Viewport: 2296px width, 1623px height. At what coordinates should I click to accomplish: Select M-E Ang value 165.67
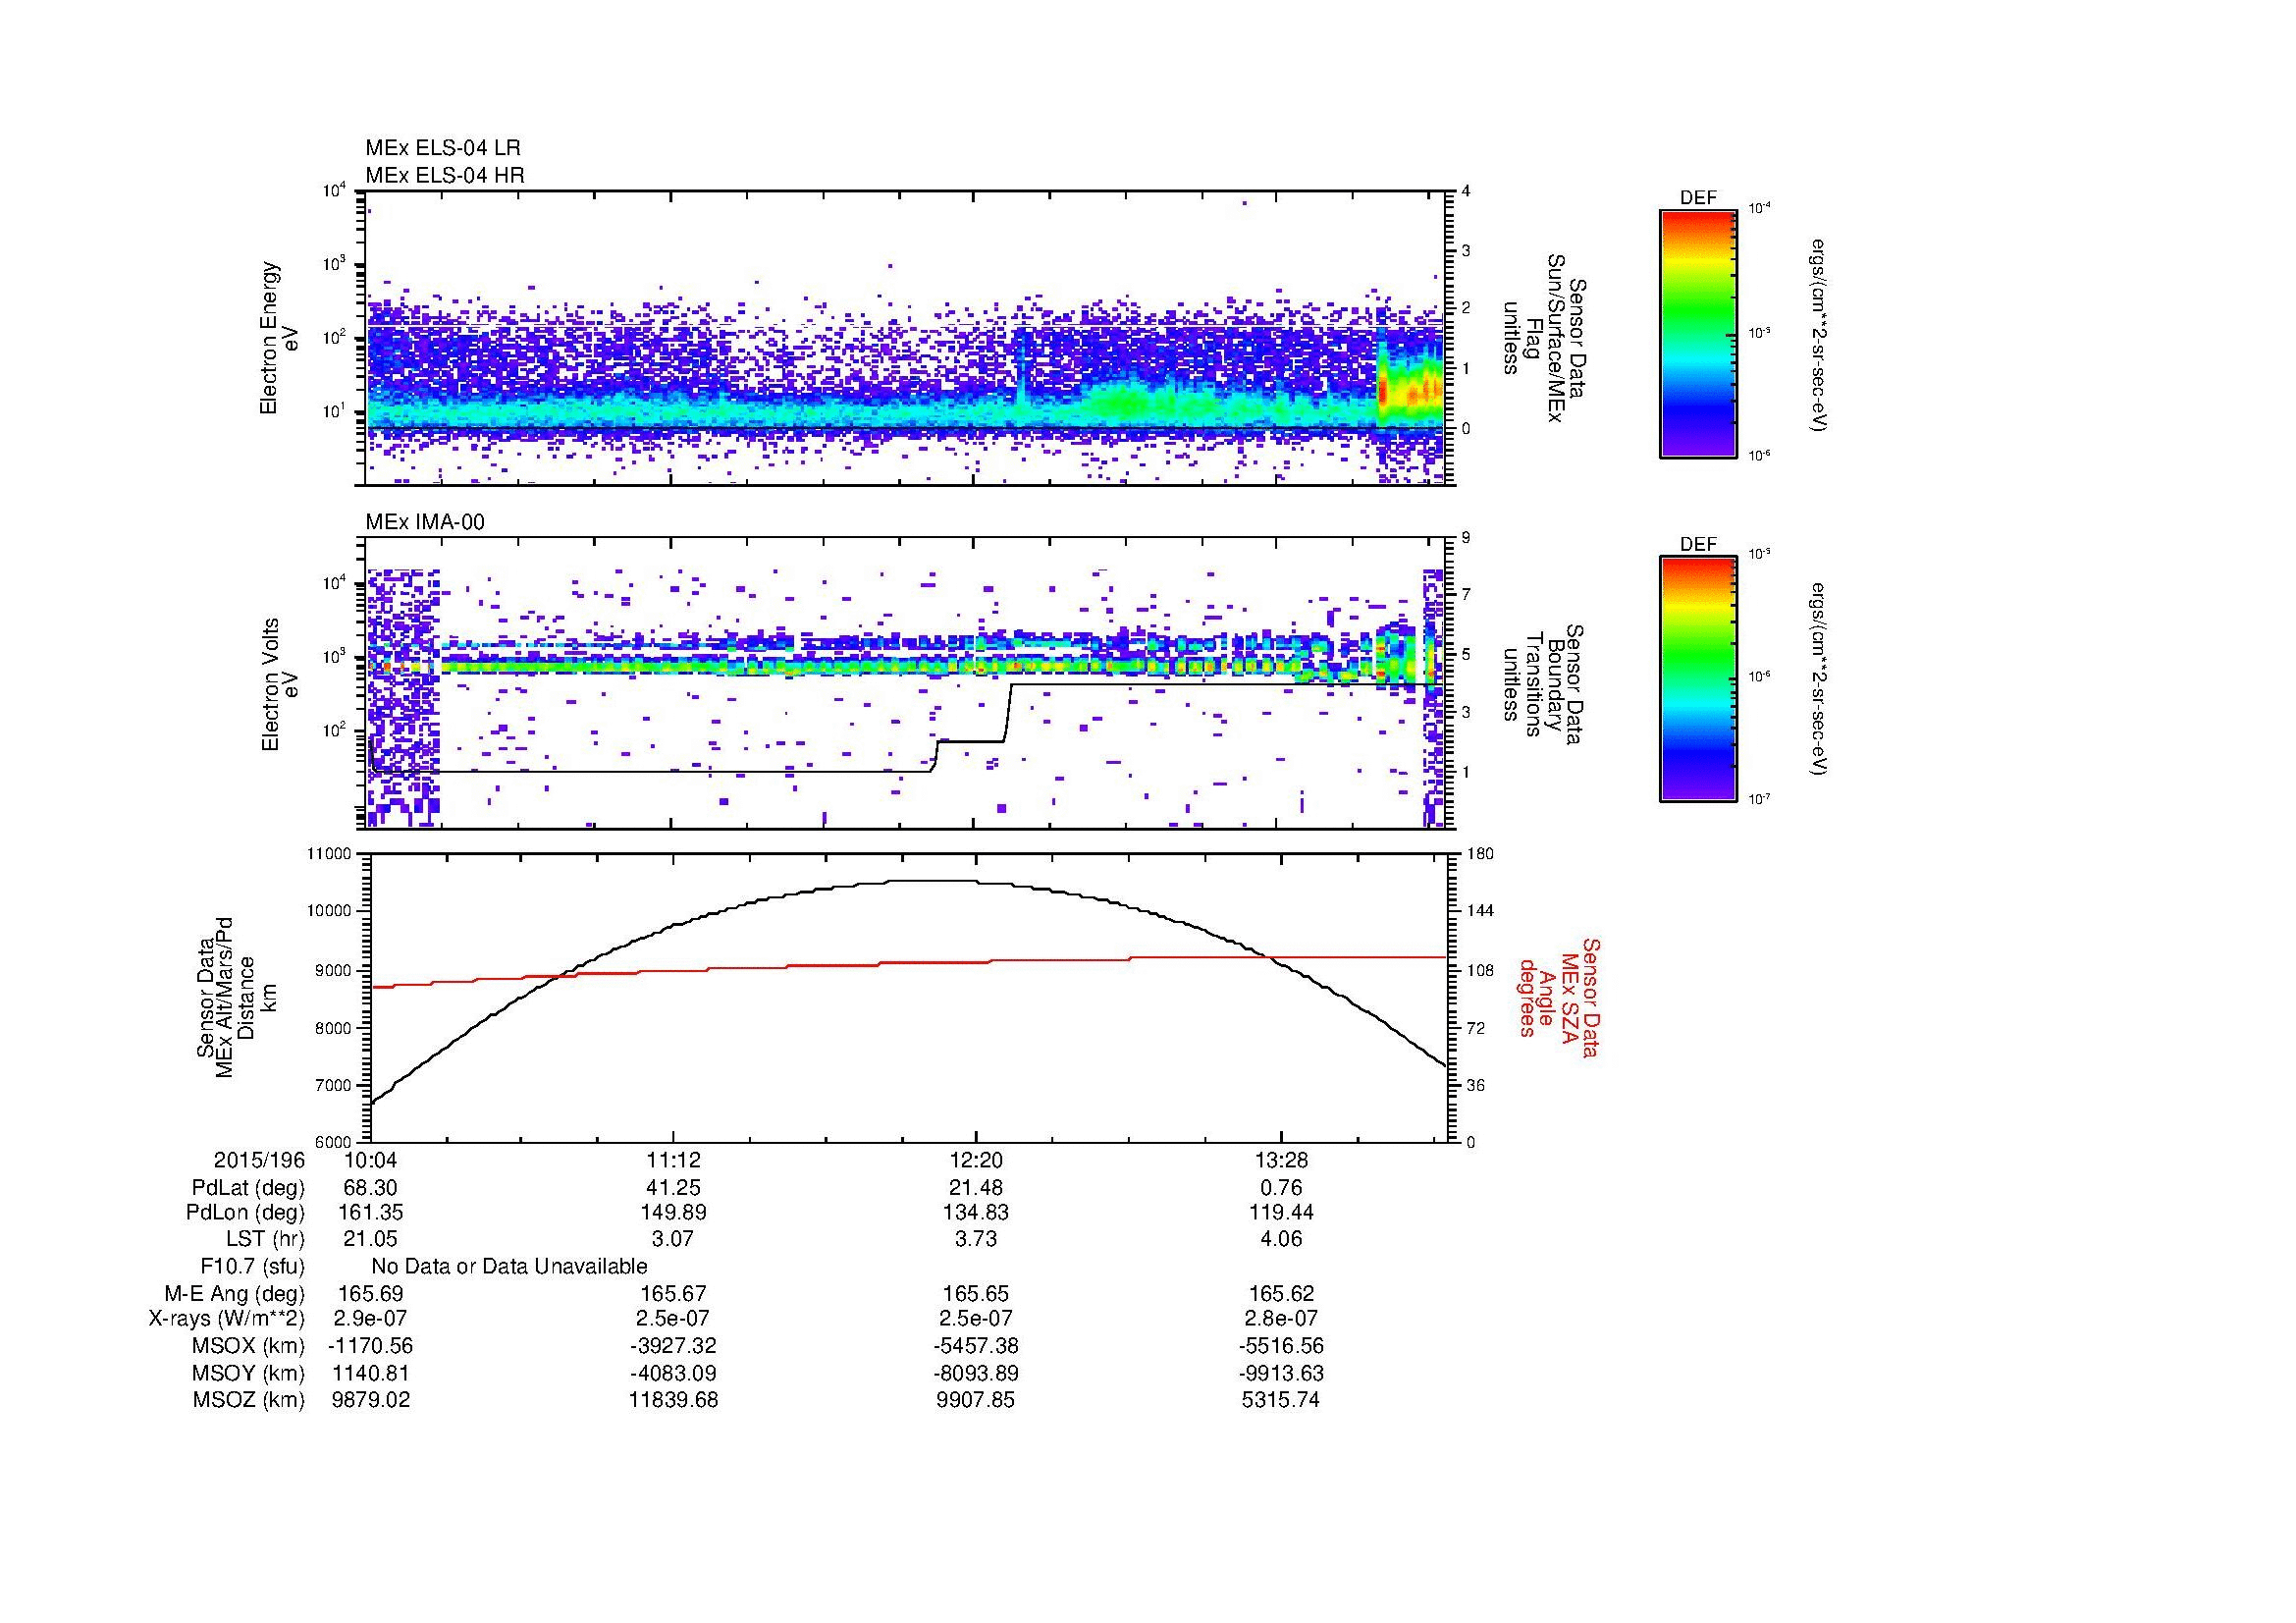tap(673, 1294)
